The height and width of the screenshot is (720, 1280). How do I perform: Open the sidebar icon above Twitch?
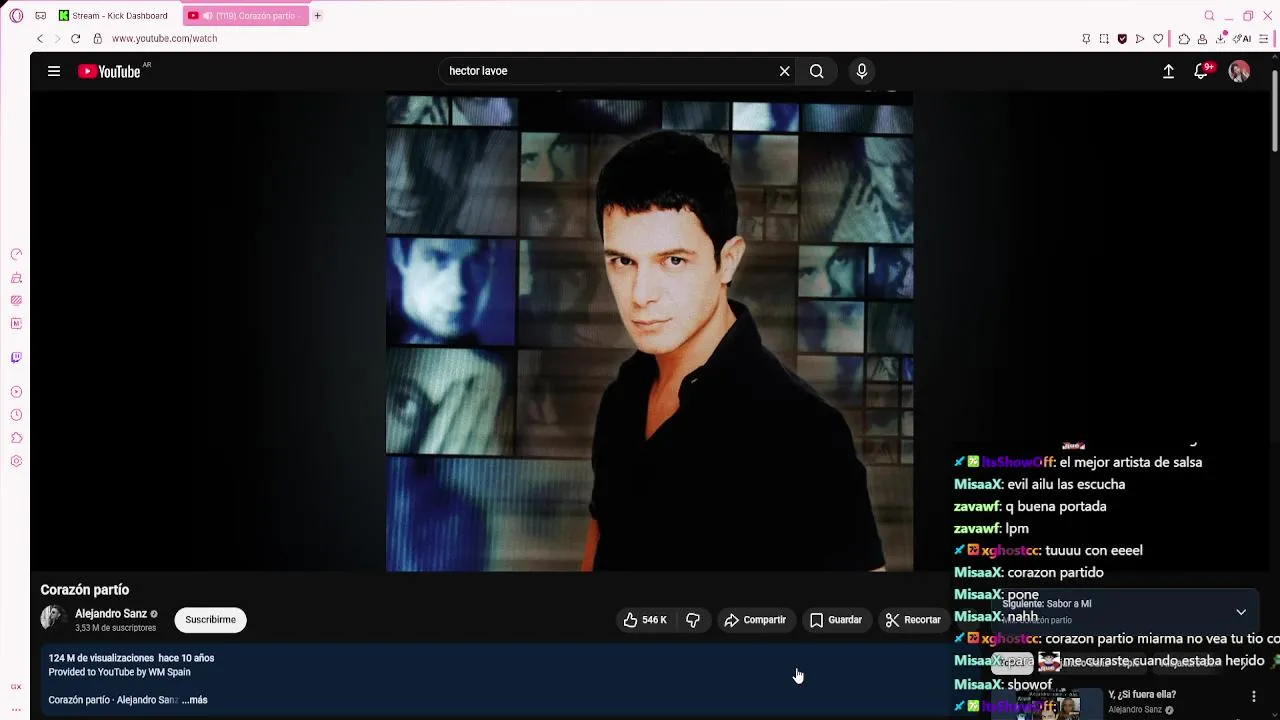click(16, 324)
